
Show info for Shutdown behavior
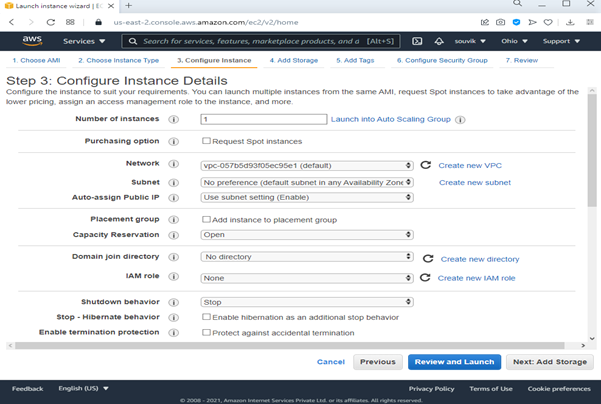coord(174,302)
